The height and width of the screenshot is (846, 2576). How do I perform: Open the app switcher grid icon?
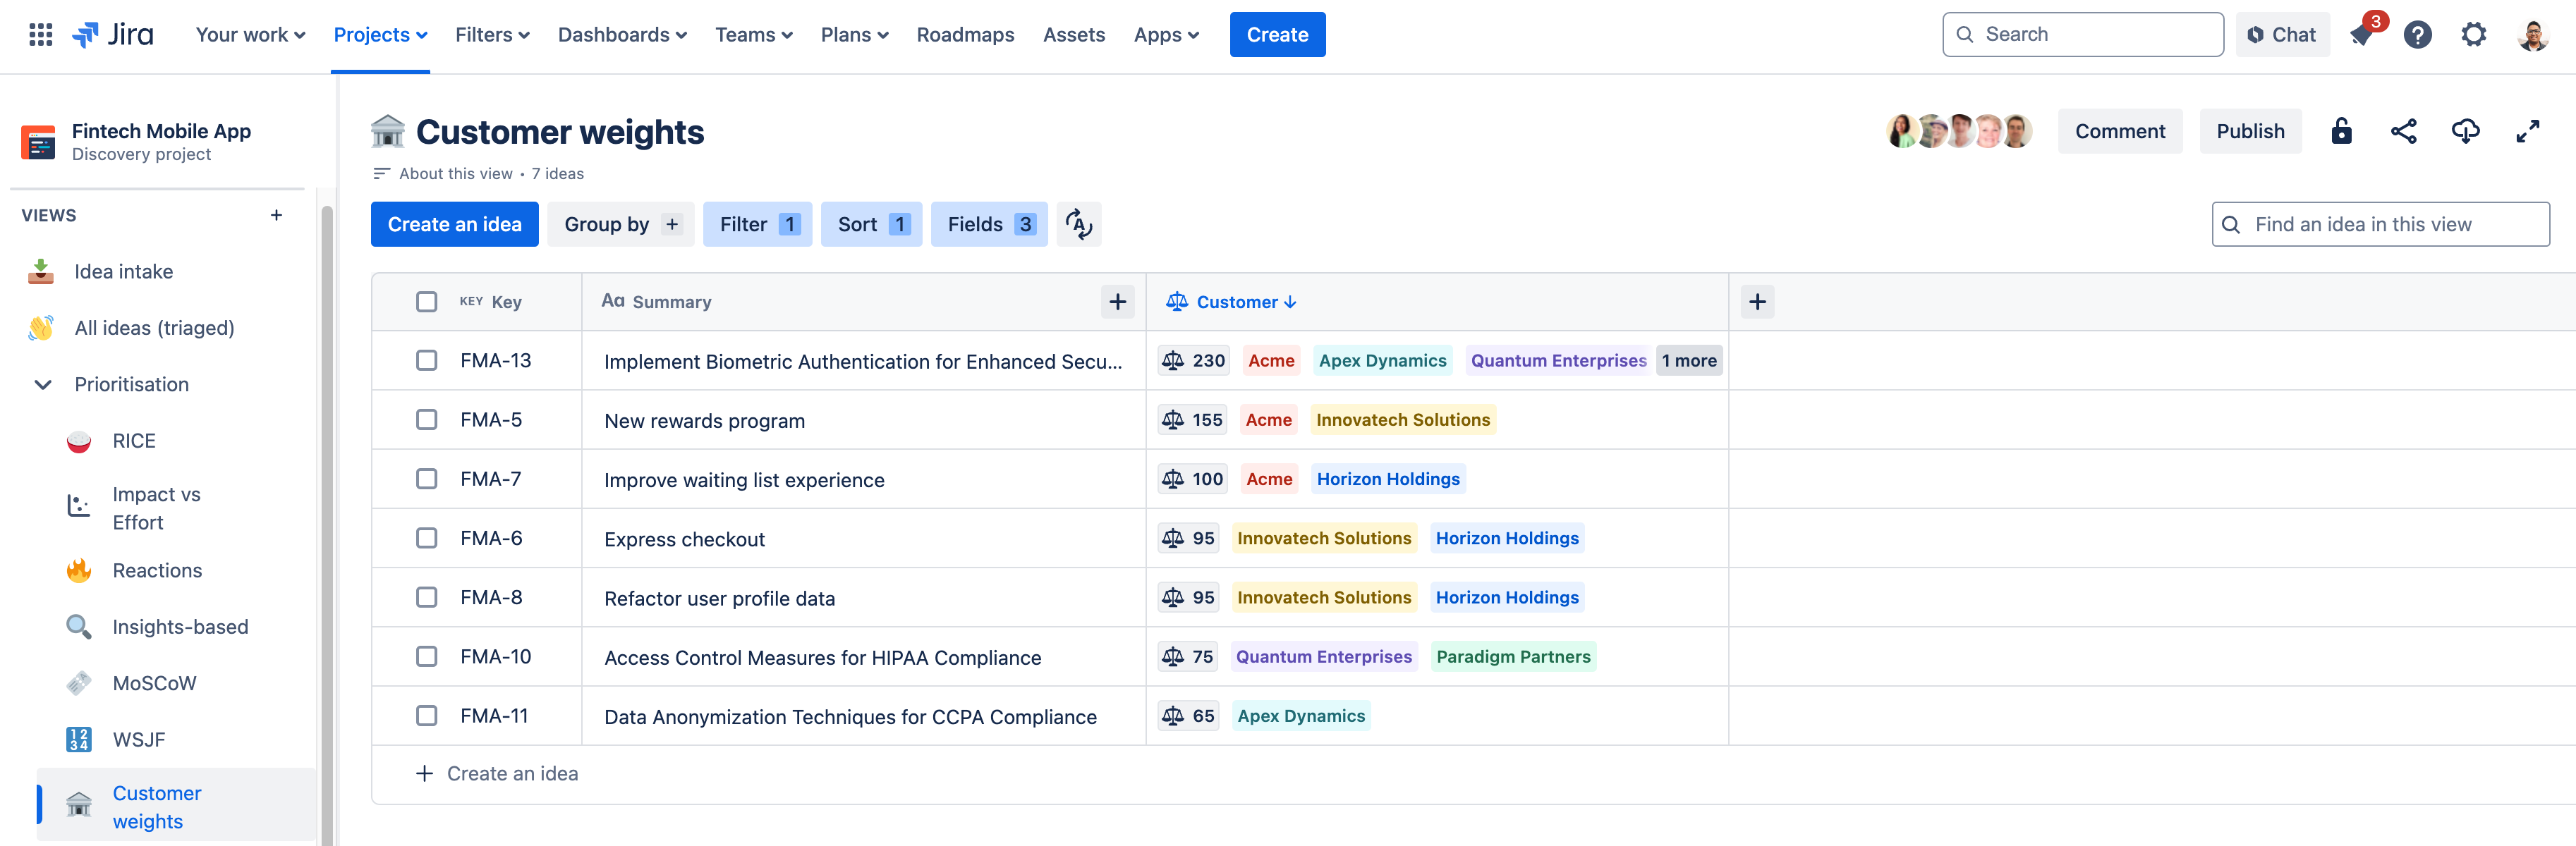pyautogui.click(x=40, y=35)
